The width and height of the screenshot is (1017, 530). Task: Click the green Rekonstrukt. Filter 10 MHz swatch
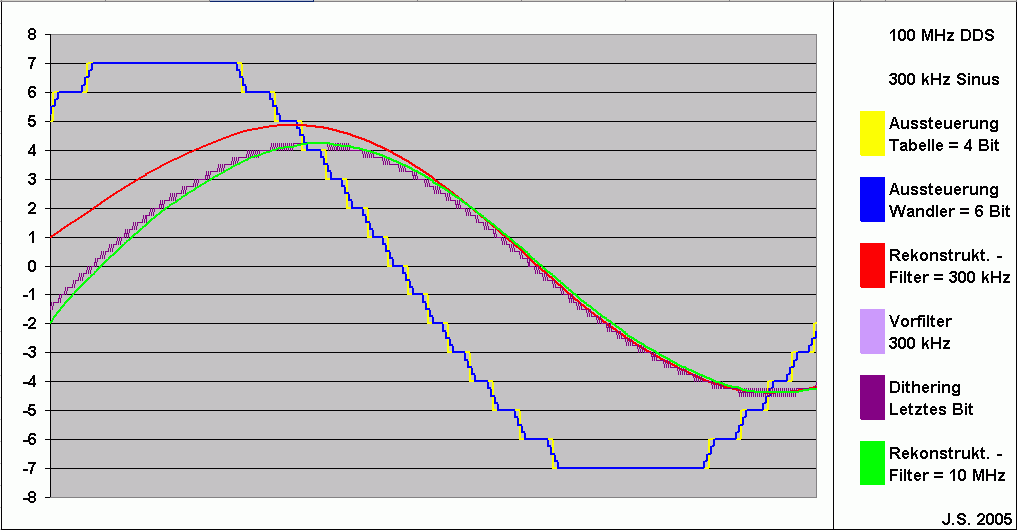coord(872,463)
